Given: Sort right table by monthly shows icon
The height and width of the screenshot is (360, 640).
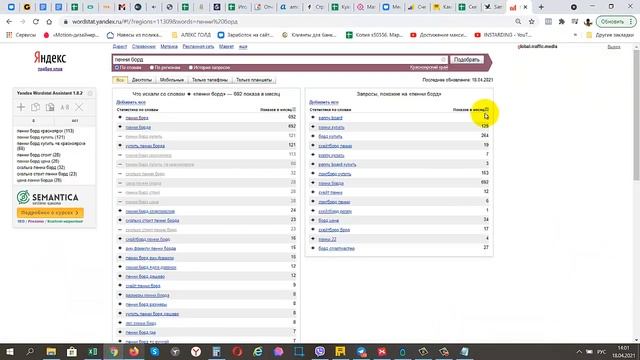Looking at the screenshot, I should pos(487,109).
